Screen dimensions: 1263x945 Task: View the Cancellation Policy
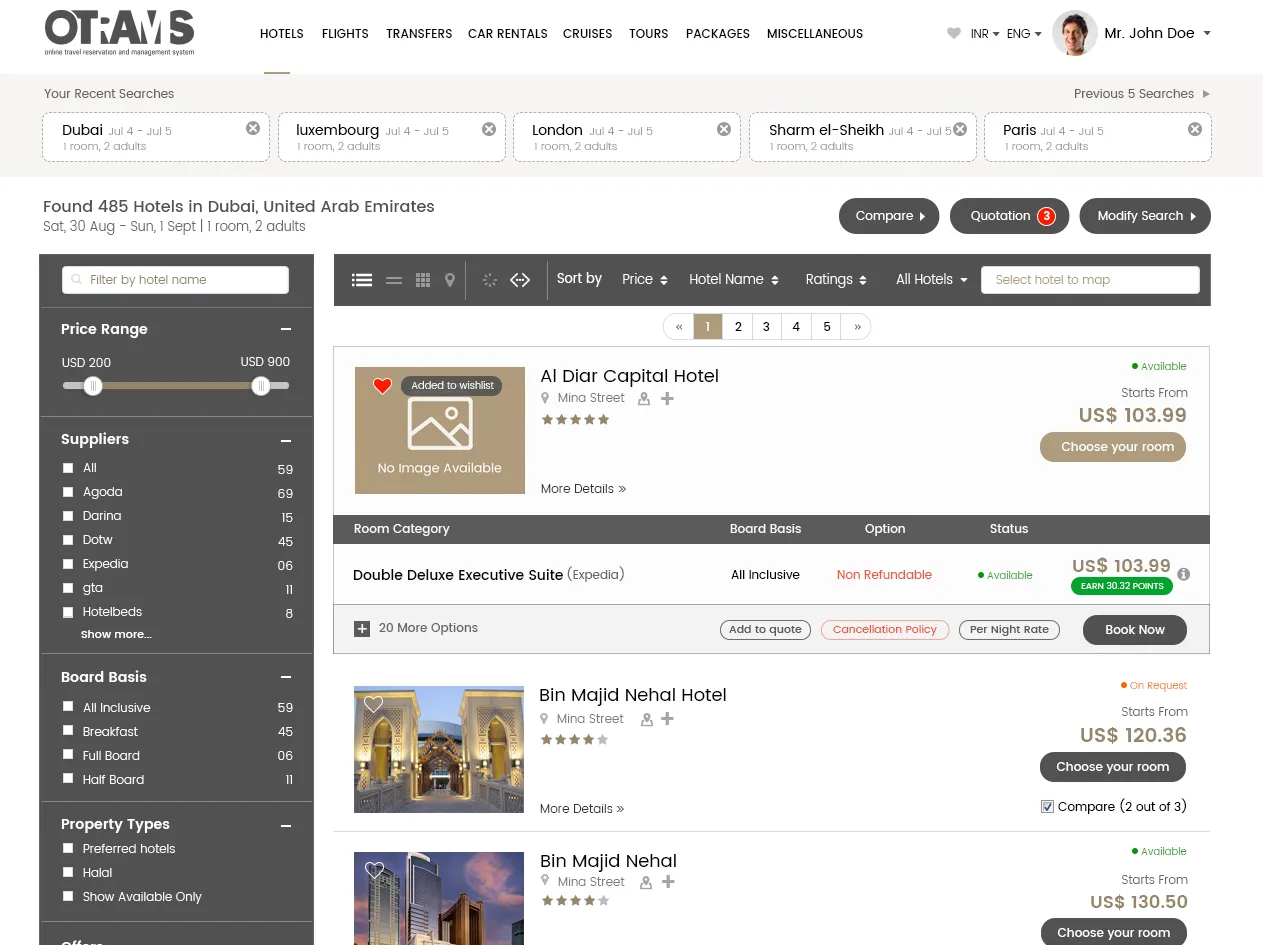(x=884, y=629)
